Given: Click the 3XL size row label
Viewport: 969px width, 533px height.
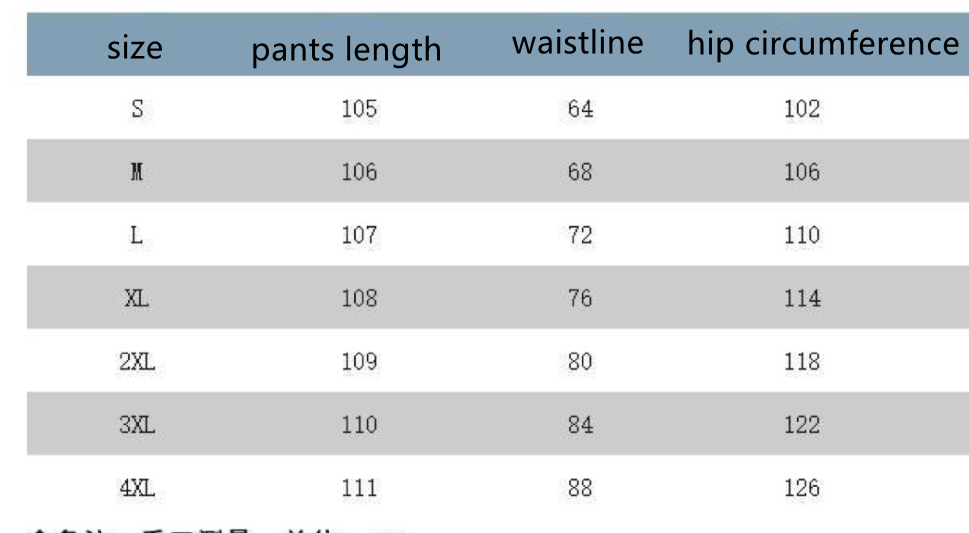Looking at the screenshot, I should point(137,425).
